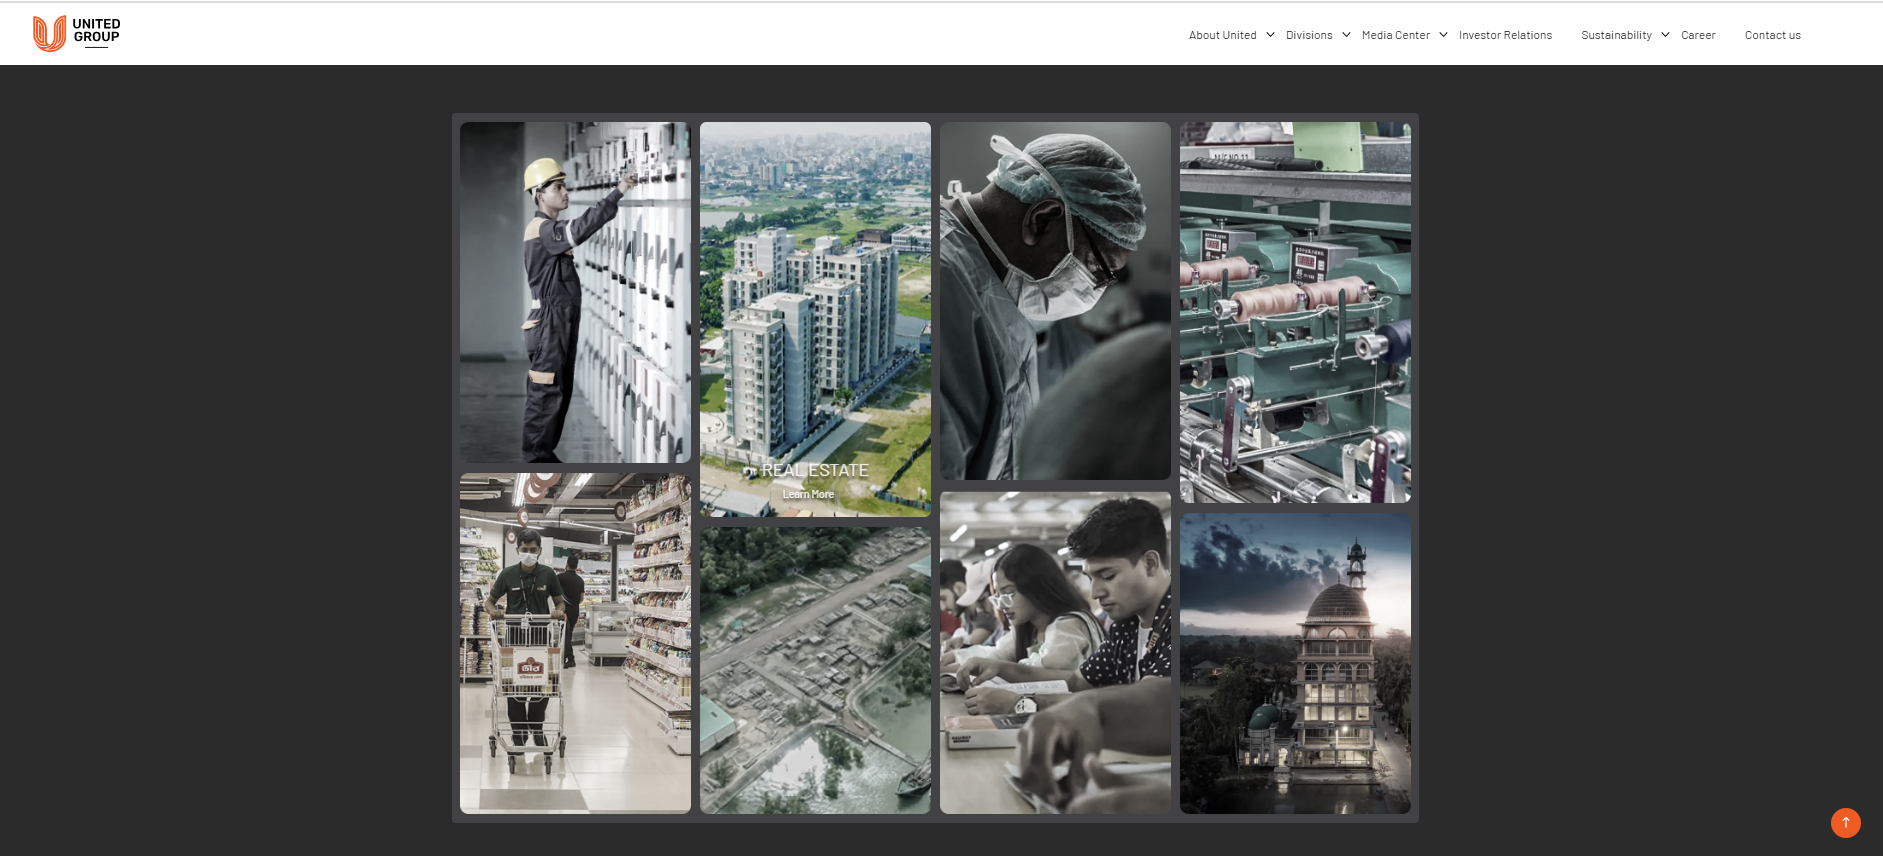Select the power plant worker thumbnail
This screenshot has height=856, width=1883.
(x=575, y=292)
